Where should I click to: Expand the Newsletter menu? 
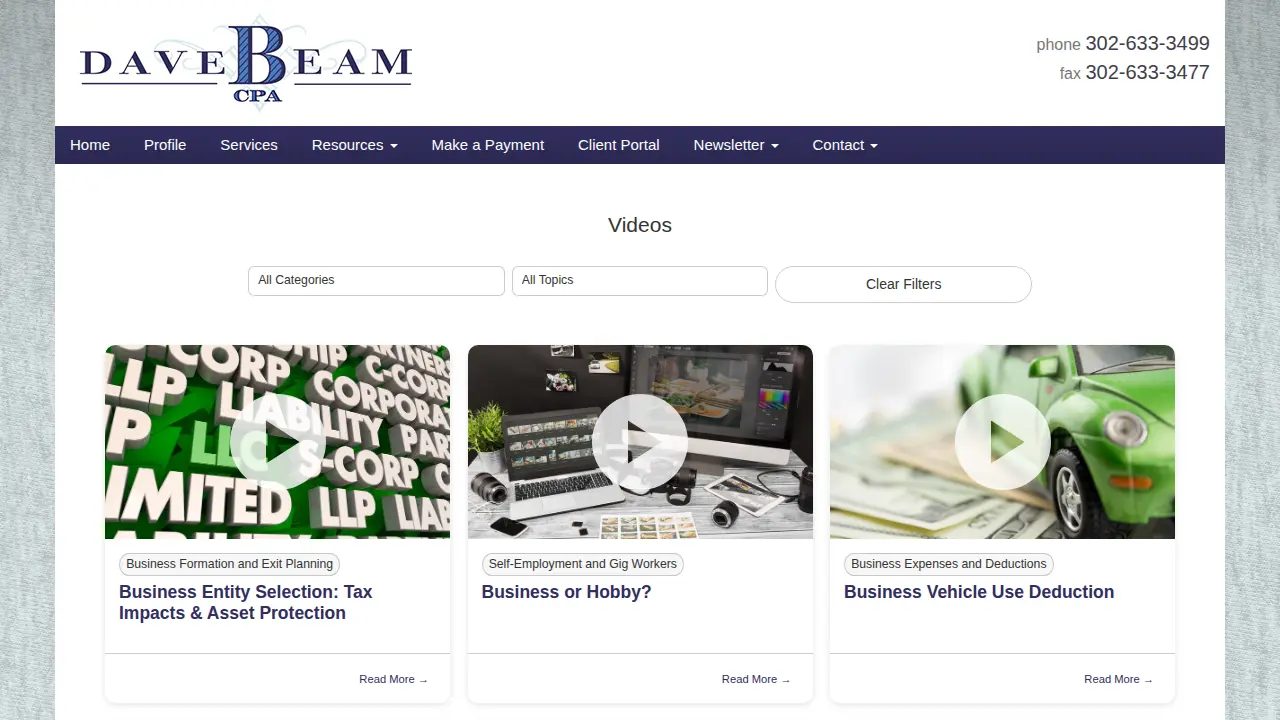pos(736,145)
